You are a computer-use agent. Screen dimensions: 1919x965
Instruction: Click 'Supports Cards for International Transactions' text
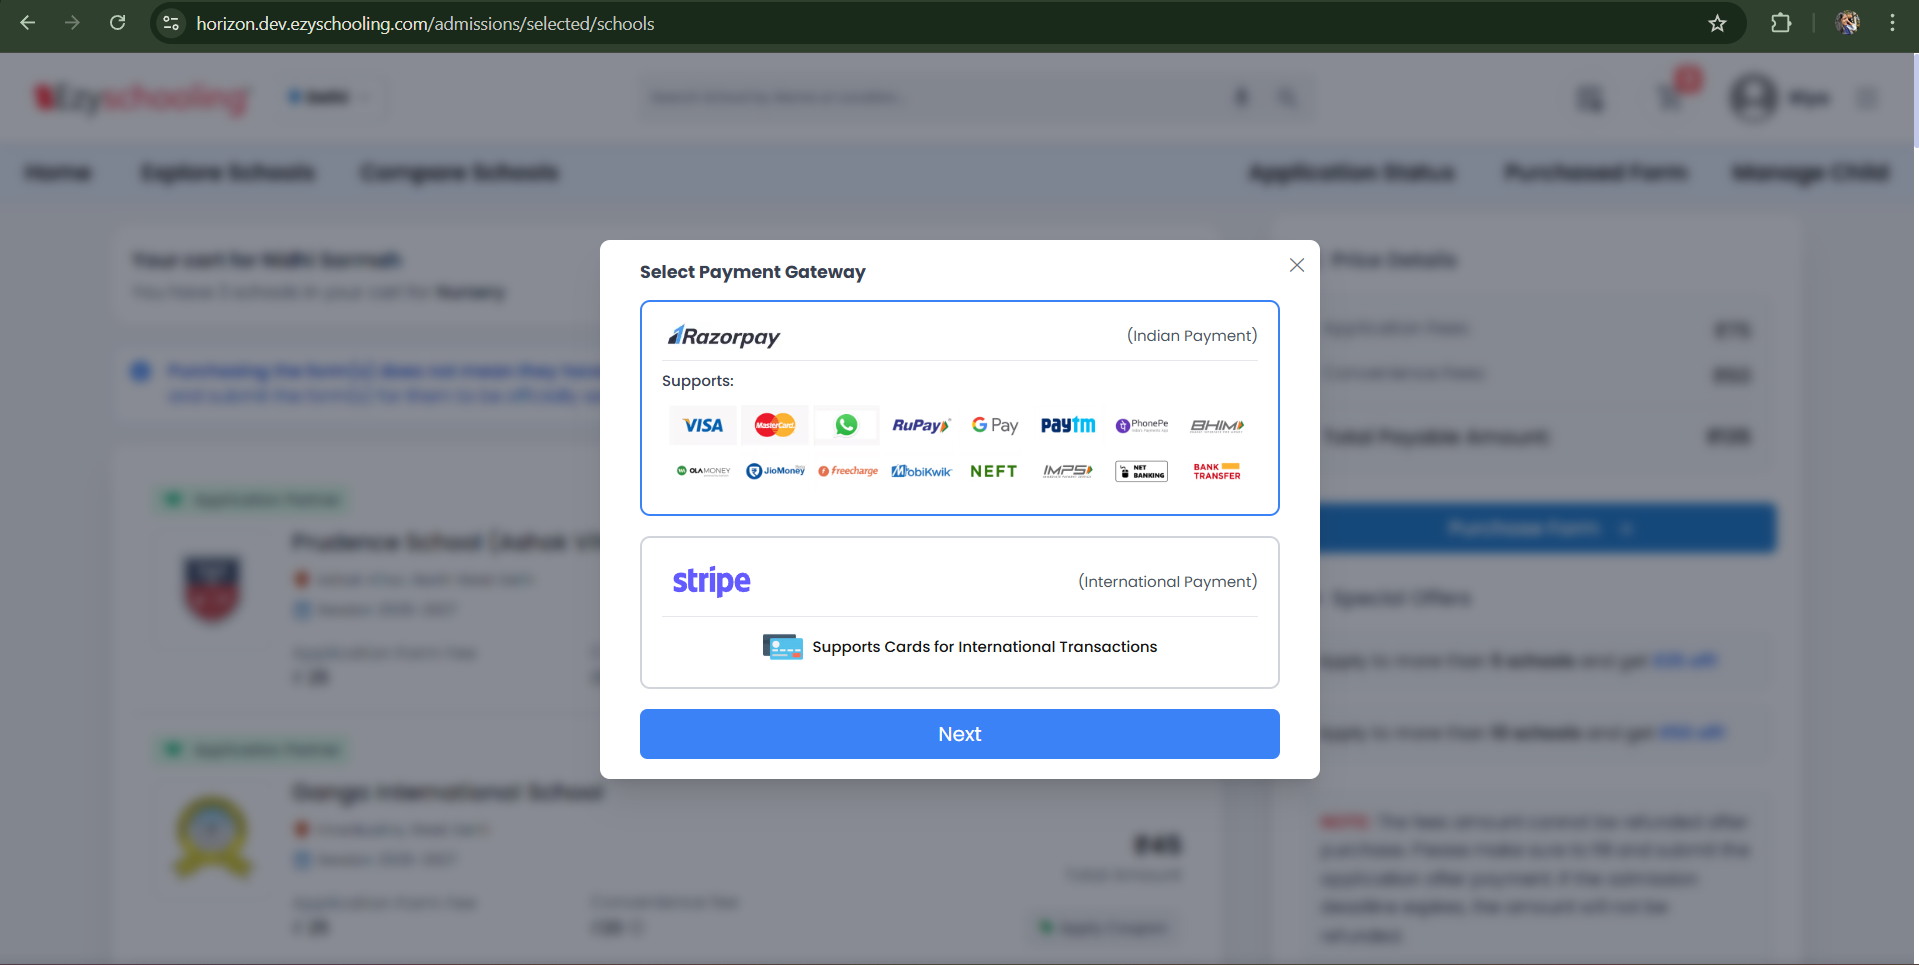tap(984, 647)
